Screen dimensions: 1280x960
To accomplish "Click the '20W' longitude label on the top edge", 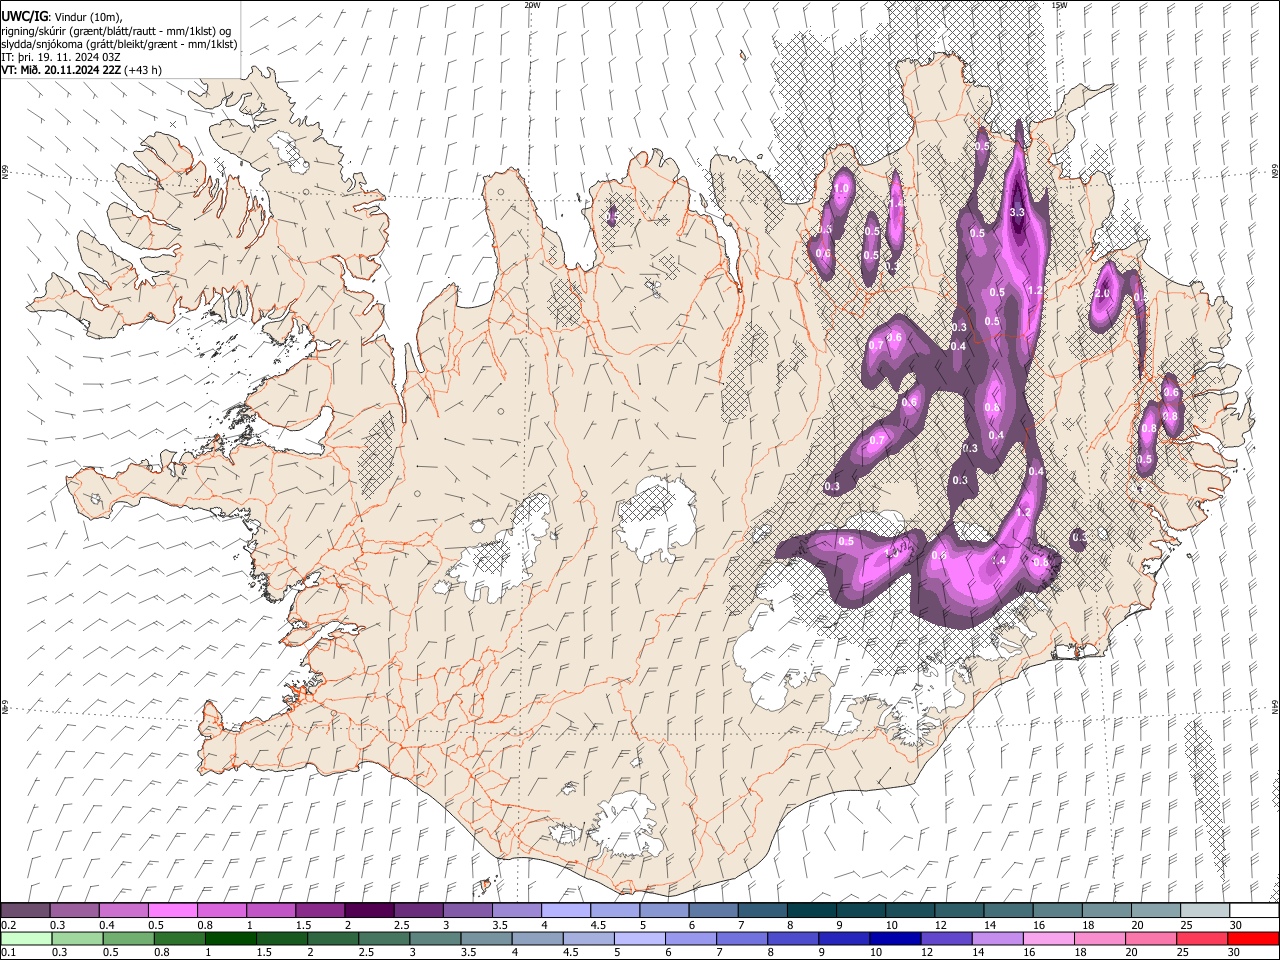I will pyautogui.click(x=532, y=5).
